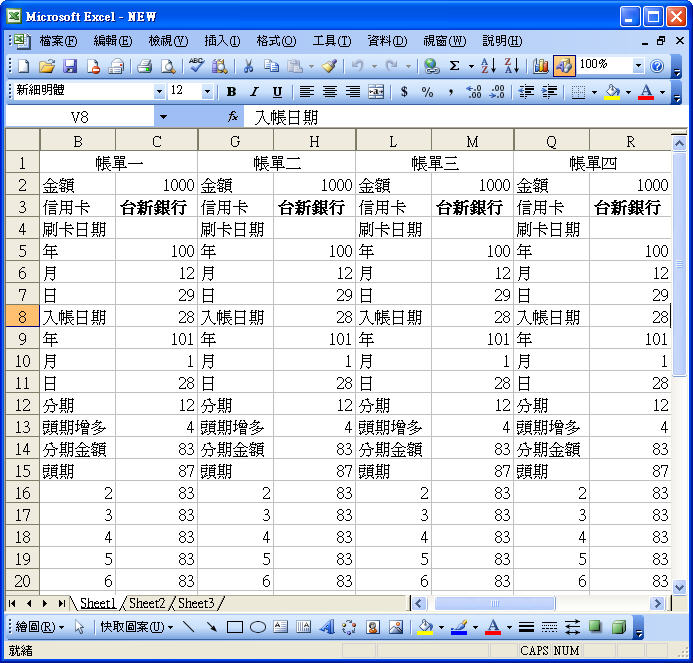The image size is (693, 663).
Task: Copy selection with Copy icon
Action: (271, 66)
